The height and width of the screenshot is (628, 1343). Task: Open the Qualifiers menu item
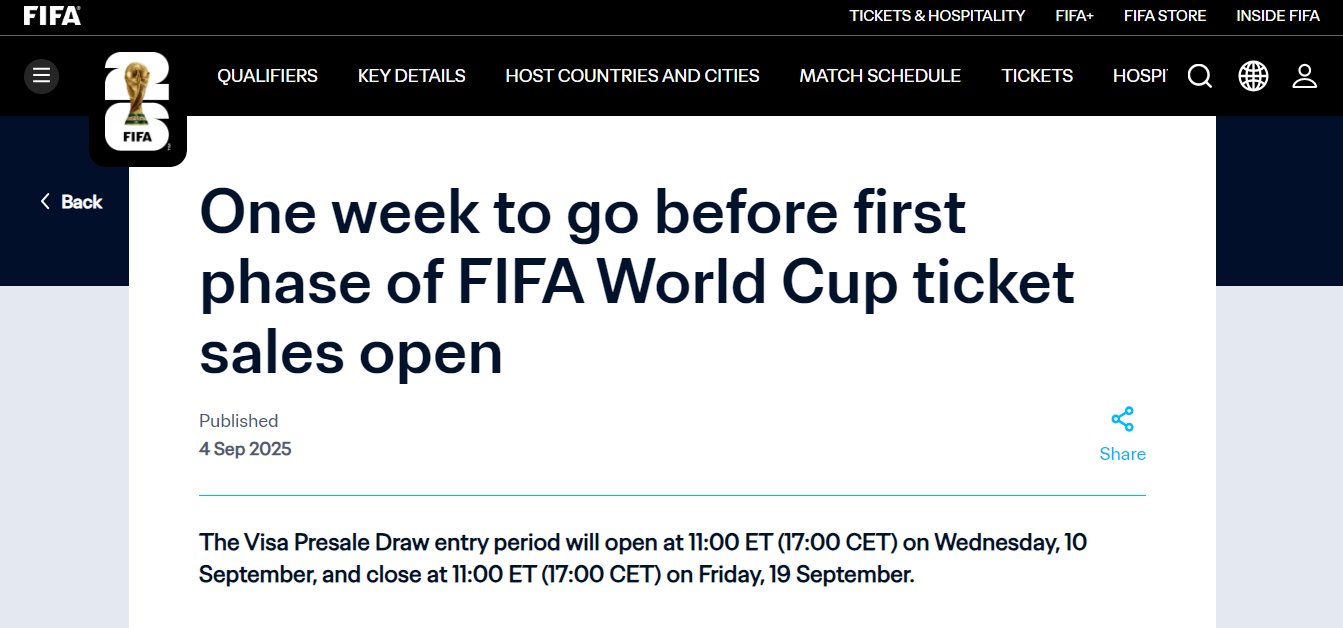point(267,76)
